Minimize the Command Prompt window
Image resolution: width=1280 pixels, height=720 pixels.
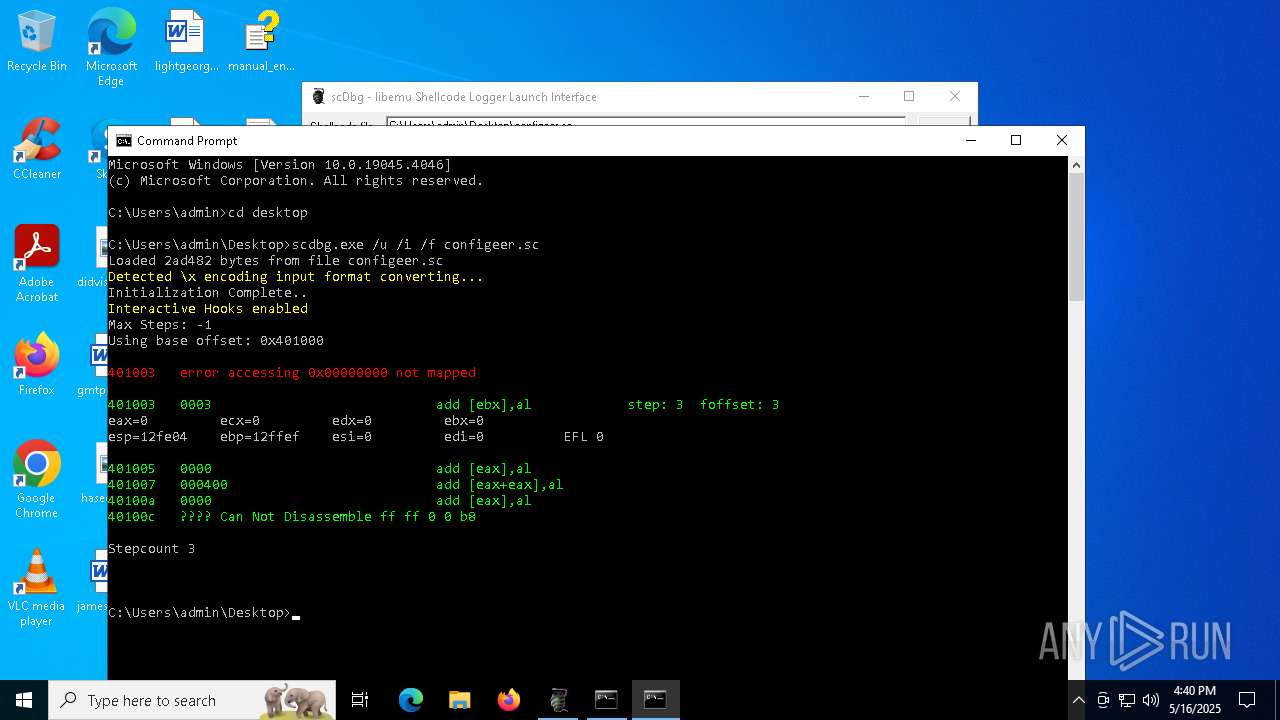[970, 141]
